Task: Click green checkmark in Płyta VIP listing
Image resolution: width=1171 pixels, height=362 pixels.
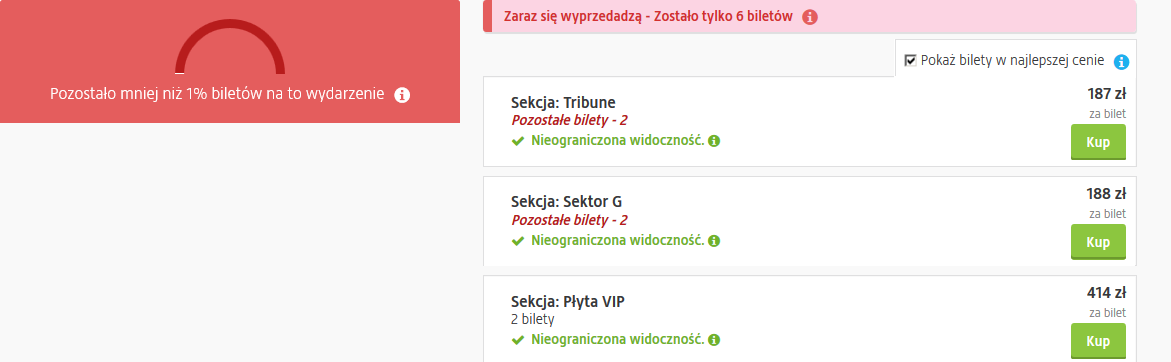Action: [x=518, y=340]
